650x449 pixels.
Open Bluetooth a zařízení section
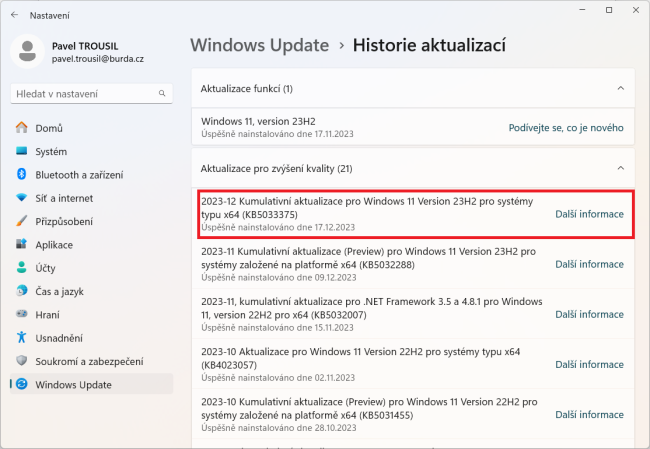click(x=91, y=175)
